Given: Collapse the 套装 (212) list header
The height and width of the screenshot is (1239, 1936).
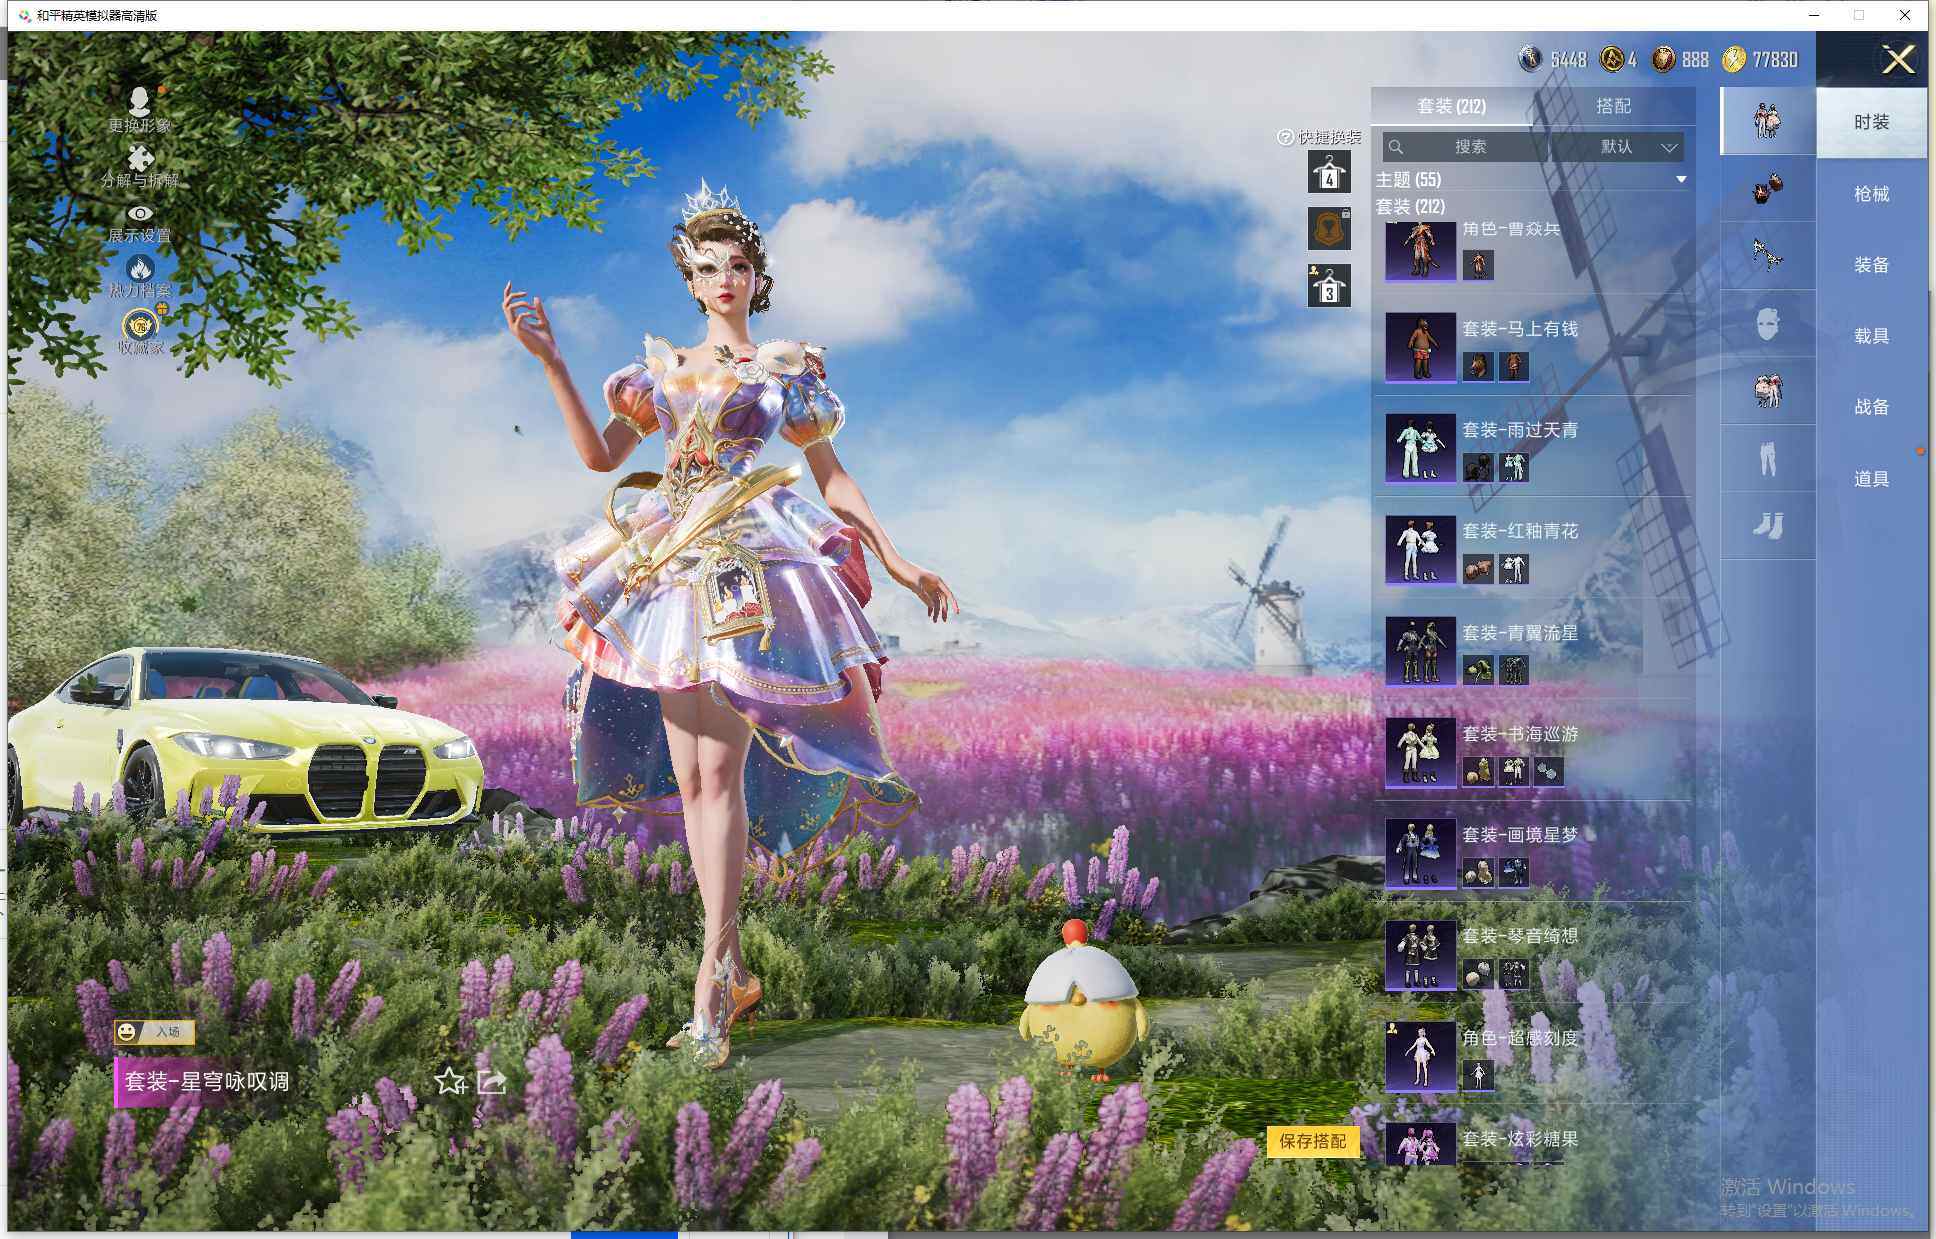Looking at the screenshot, I should [1410, 207].
